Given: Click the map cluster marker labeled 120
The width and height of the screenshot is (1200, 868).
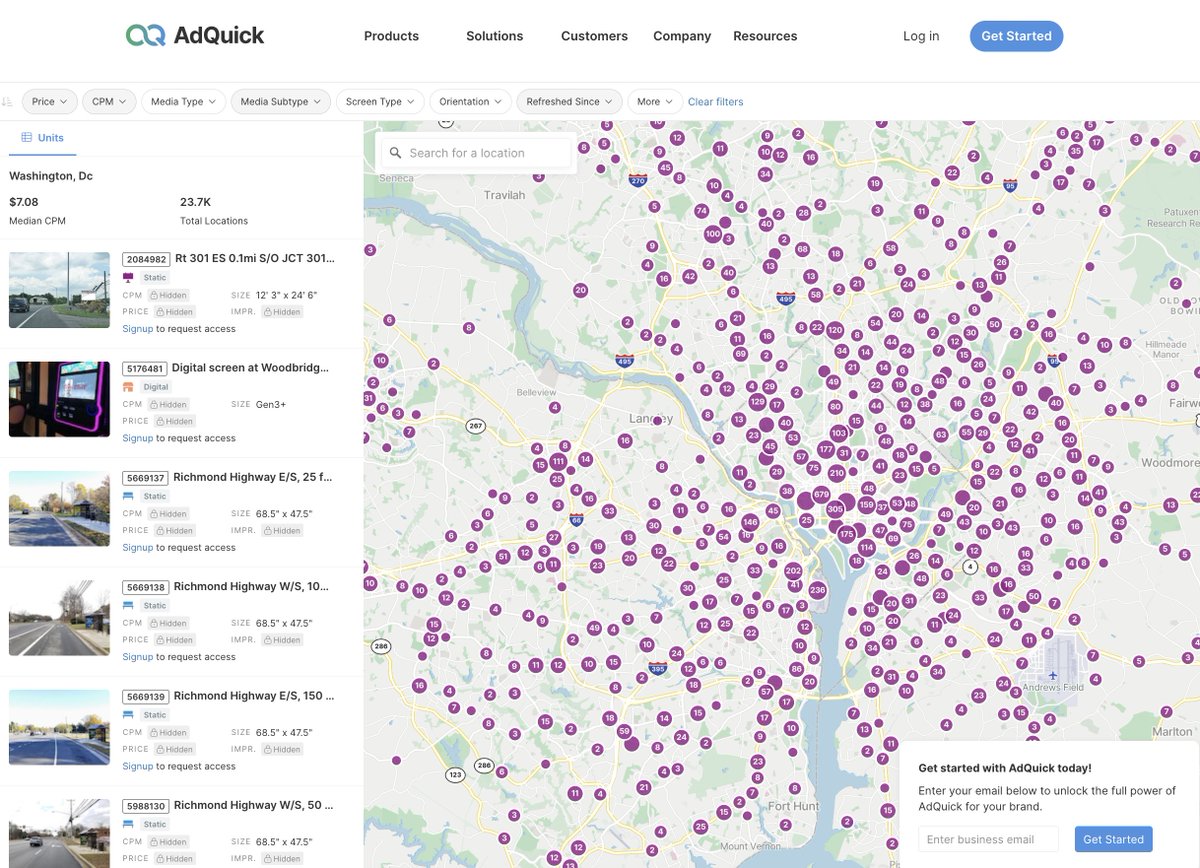Looking at the screenshot, I should [x=835, y=330].
